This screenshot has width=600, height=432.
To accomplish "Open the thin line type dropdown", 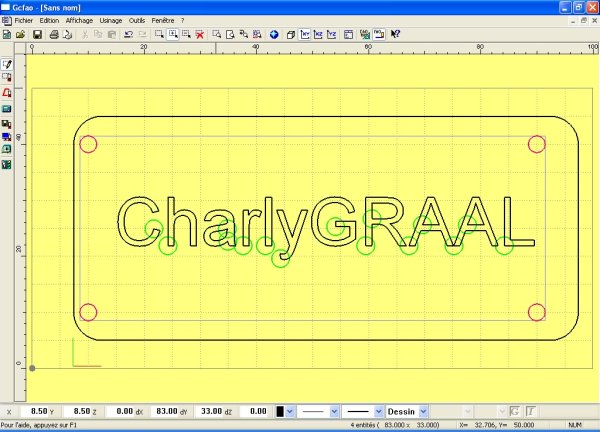I will tap(334, 412).
